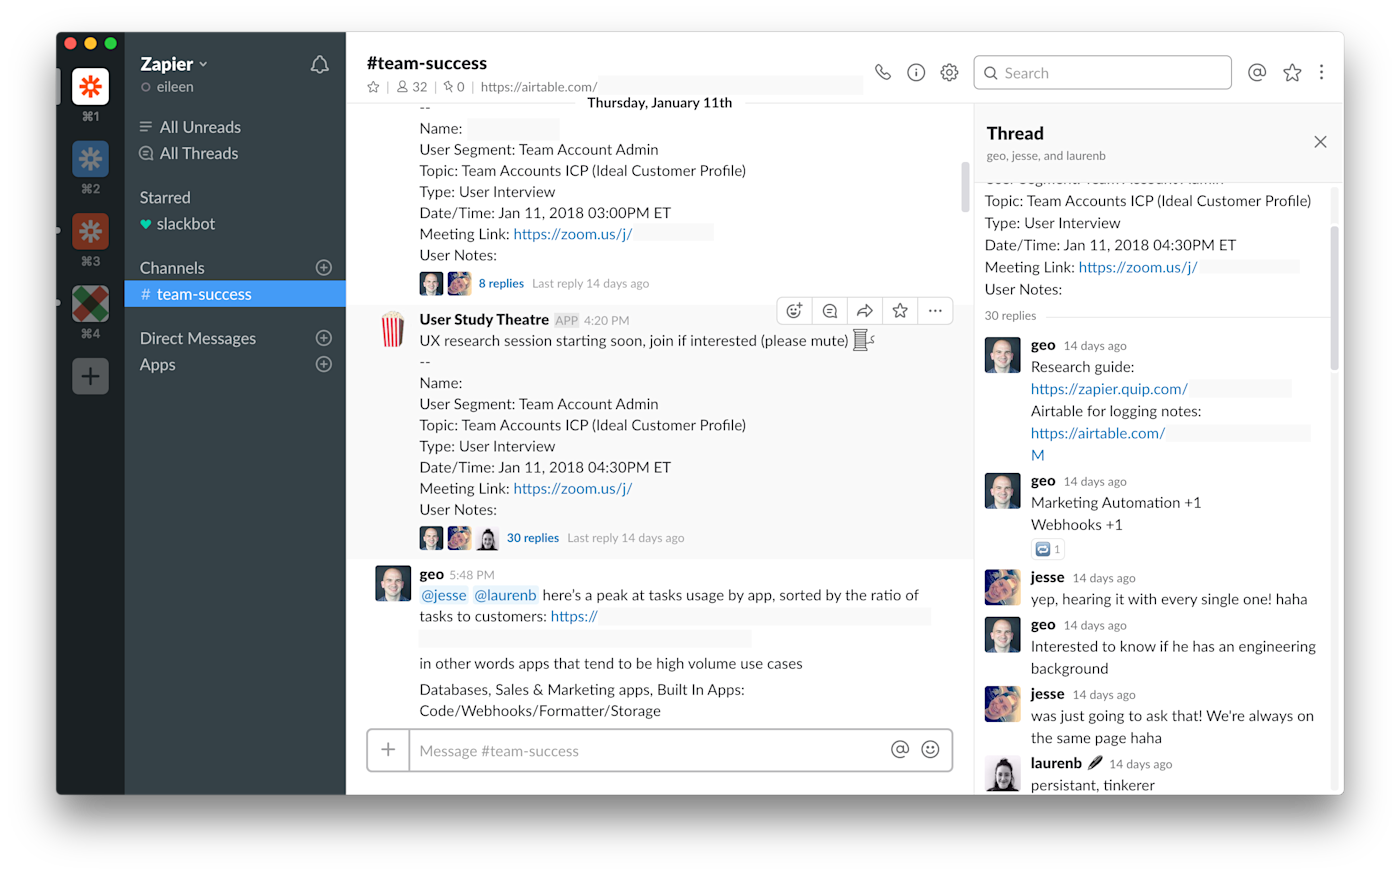The width and height of the screenshot is (1400, 875).
Task: Start a call with phone icon
Action: coord(883,72)
